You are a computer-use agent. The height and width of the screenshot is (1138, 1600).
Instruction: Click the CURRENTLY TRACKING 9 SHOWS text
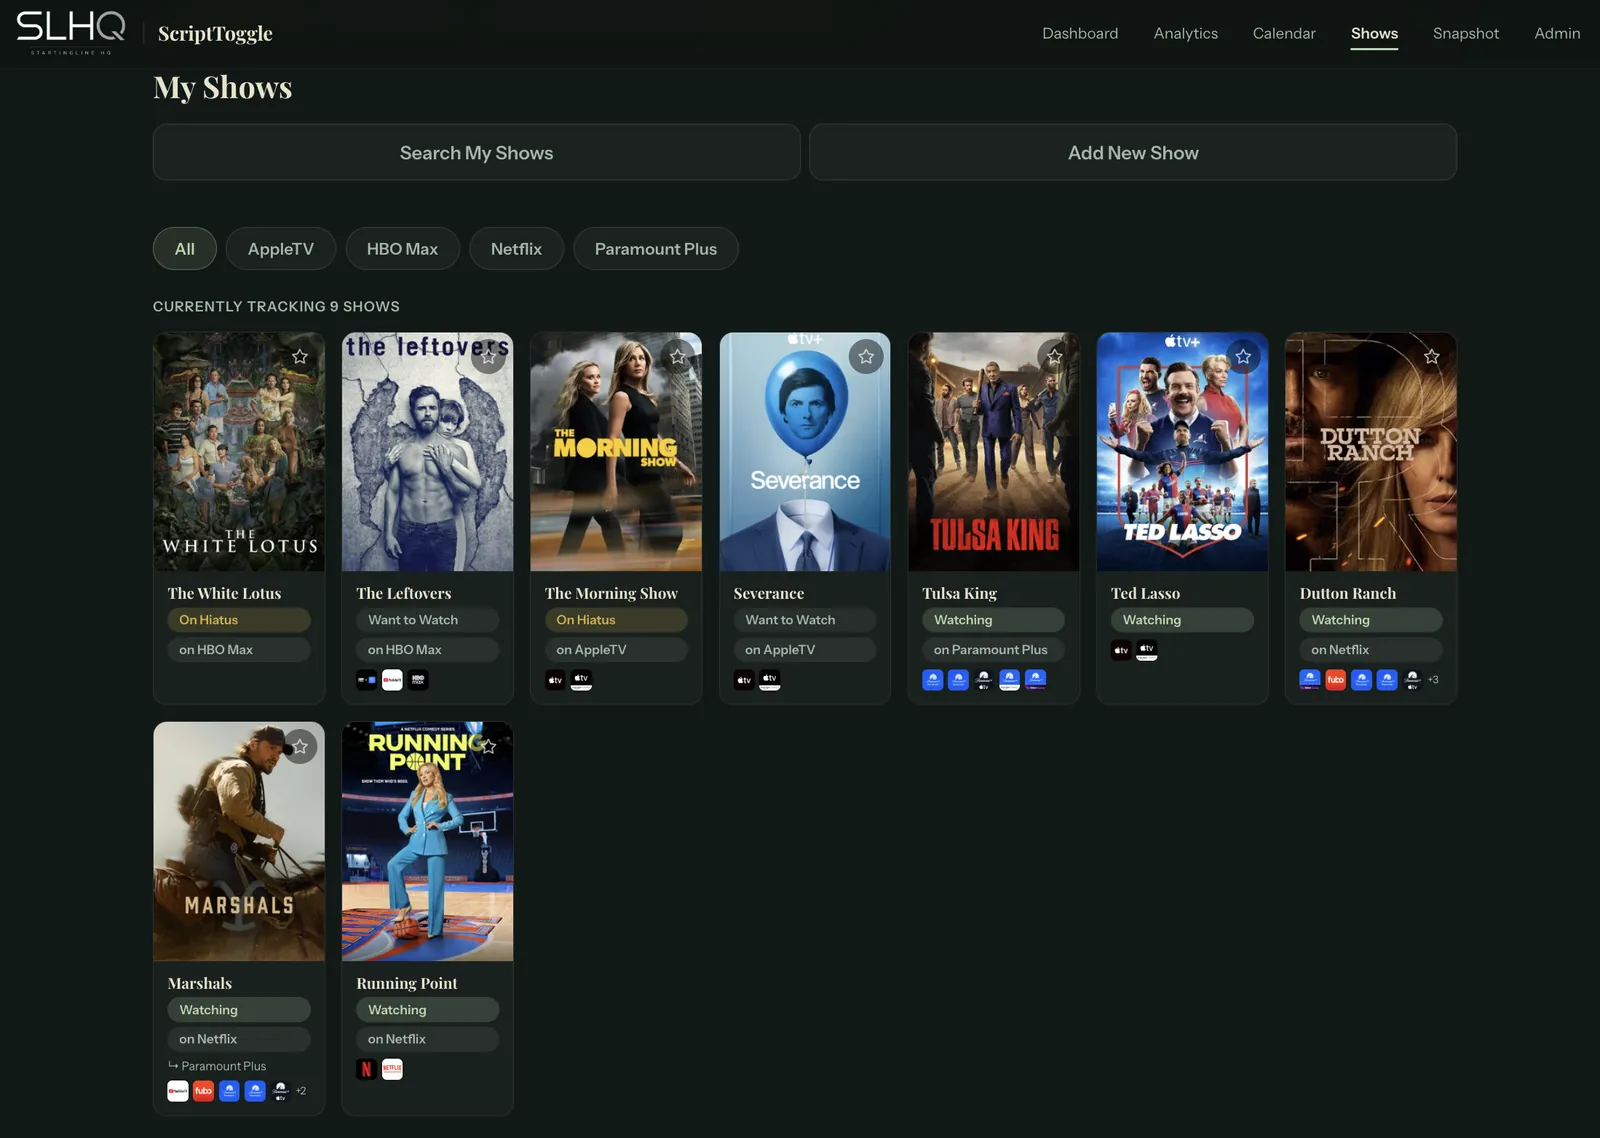[x=276, y=307]
